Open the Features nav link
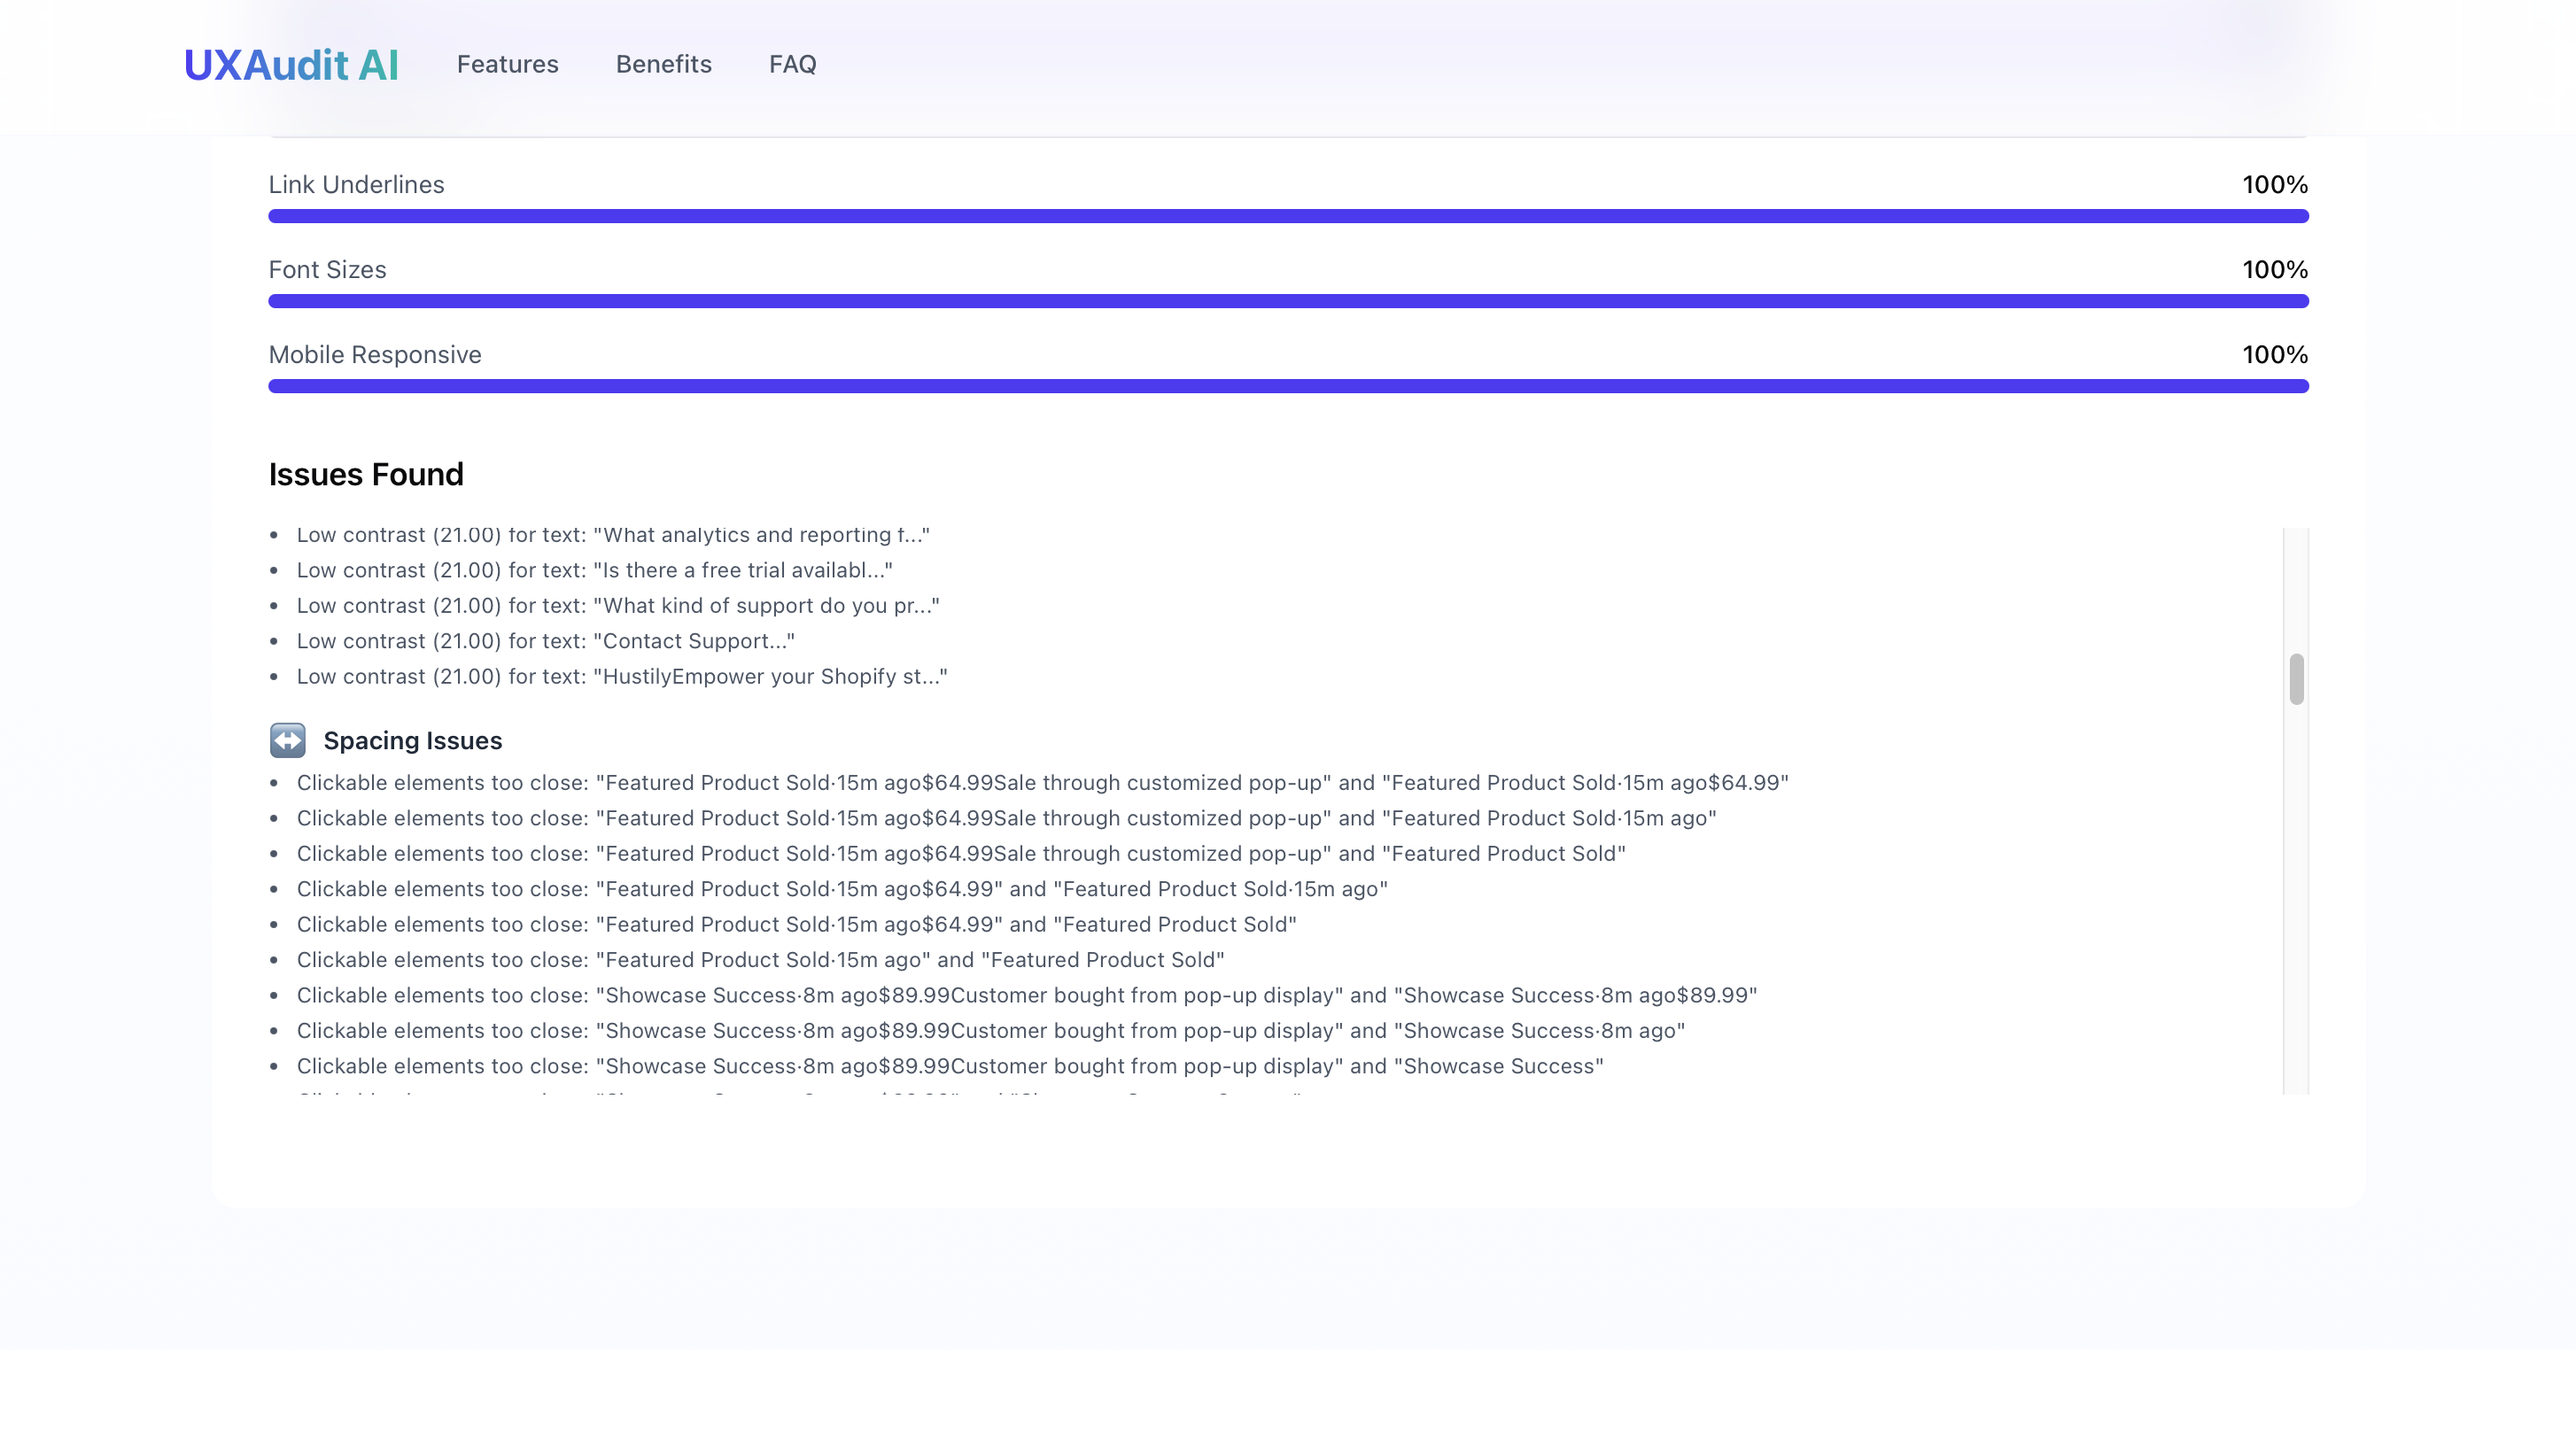 point(507,64)
